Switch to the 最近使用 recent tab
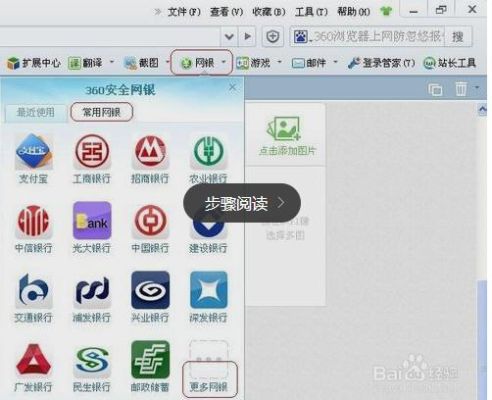This screenshot has width=492, height=400. tap(35, 112)
